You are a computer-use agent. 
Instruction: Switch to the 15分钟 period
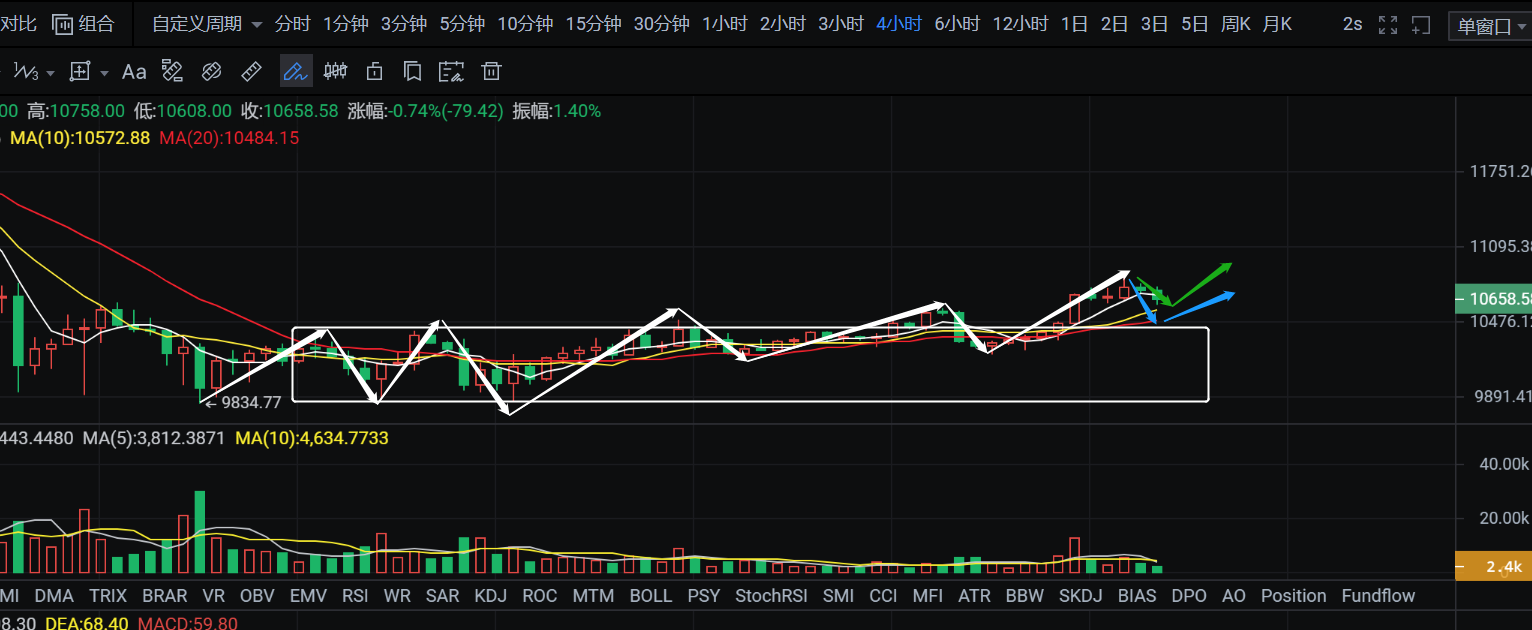pyautogui.click(x=593, y=24)
